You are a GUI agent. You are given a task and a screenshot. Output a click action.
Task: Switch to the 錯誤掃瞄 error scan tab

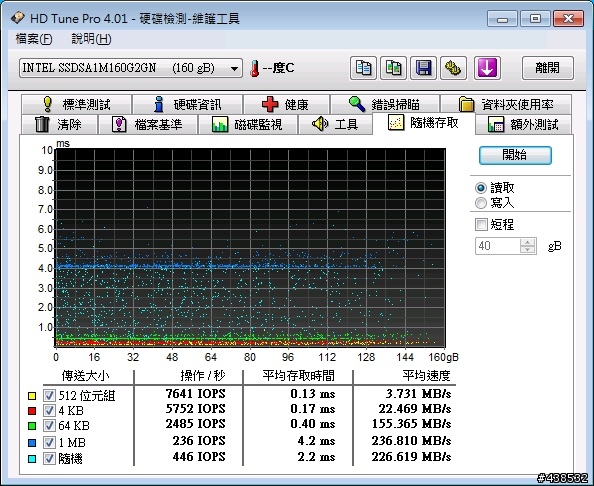point(385,104)
